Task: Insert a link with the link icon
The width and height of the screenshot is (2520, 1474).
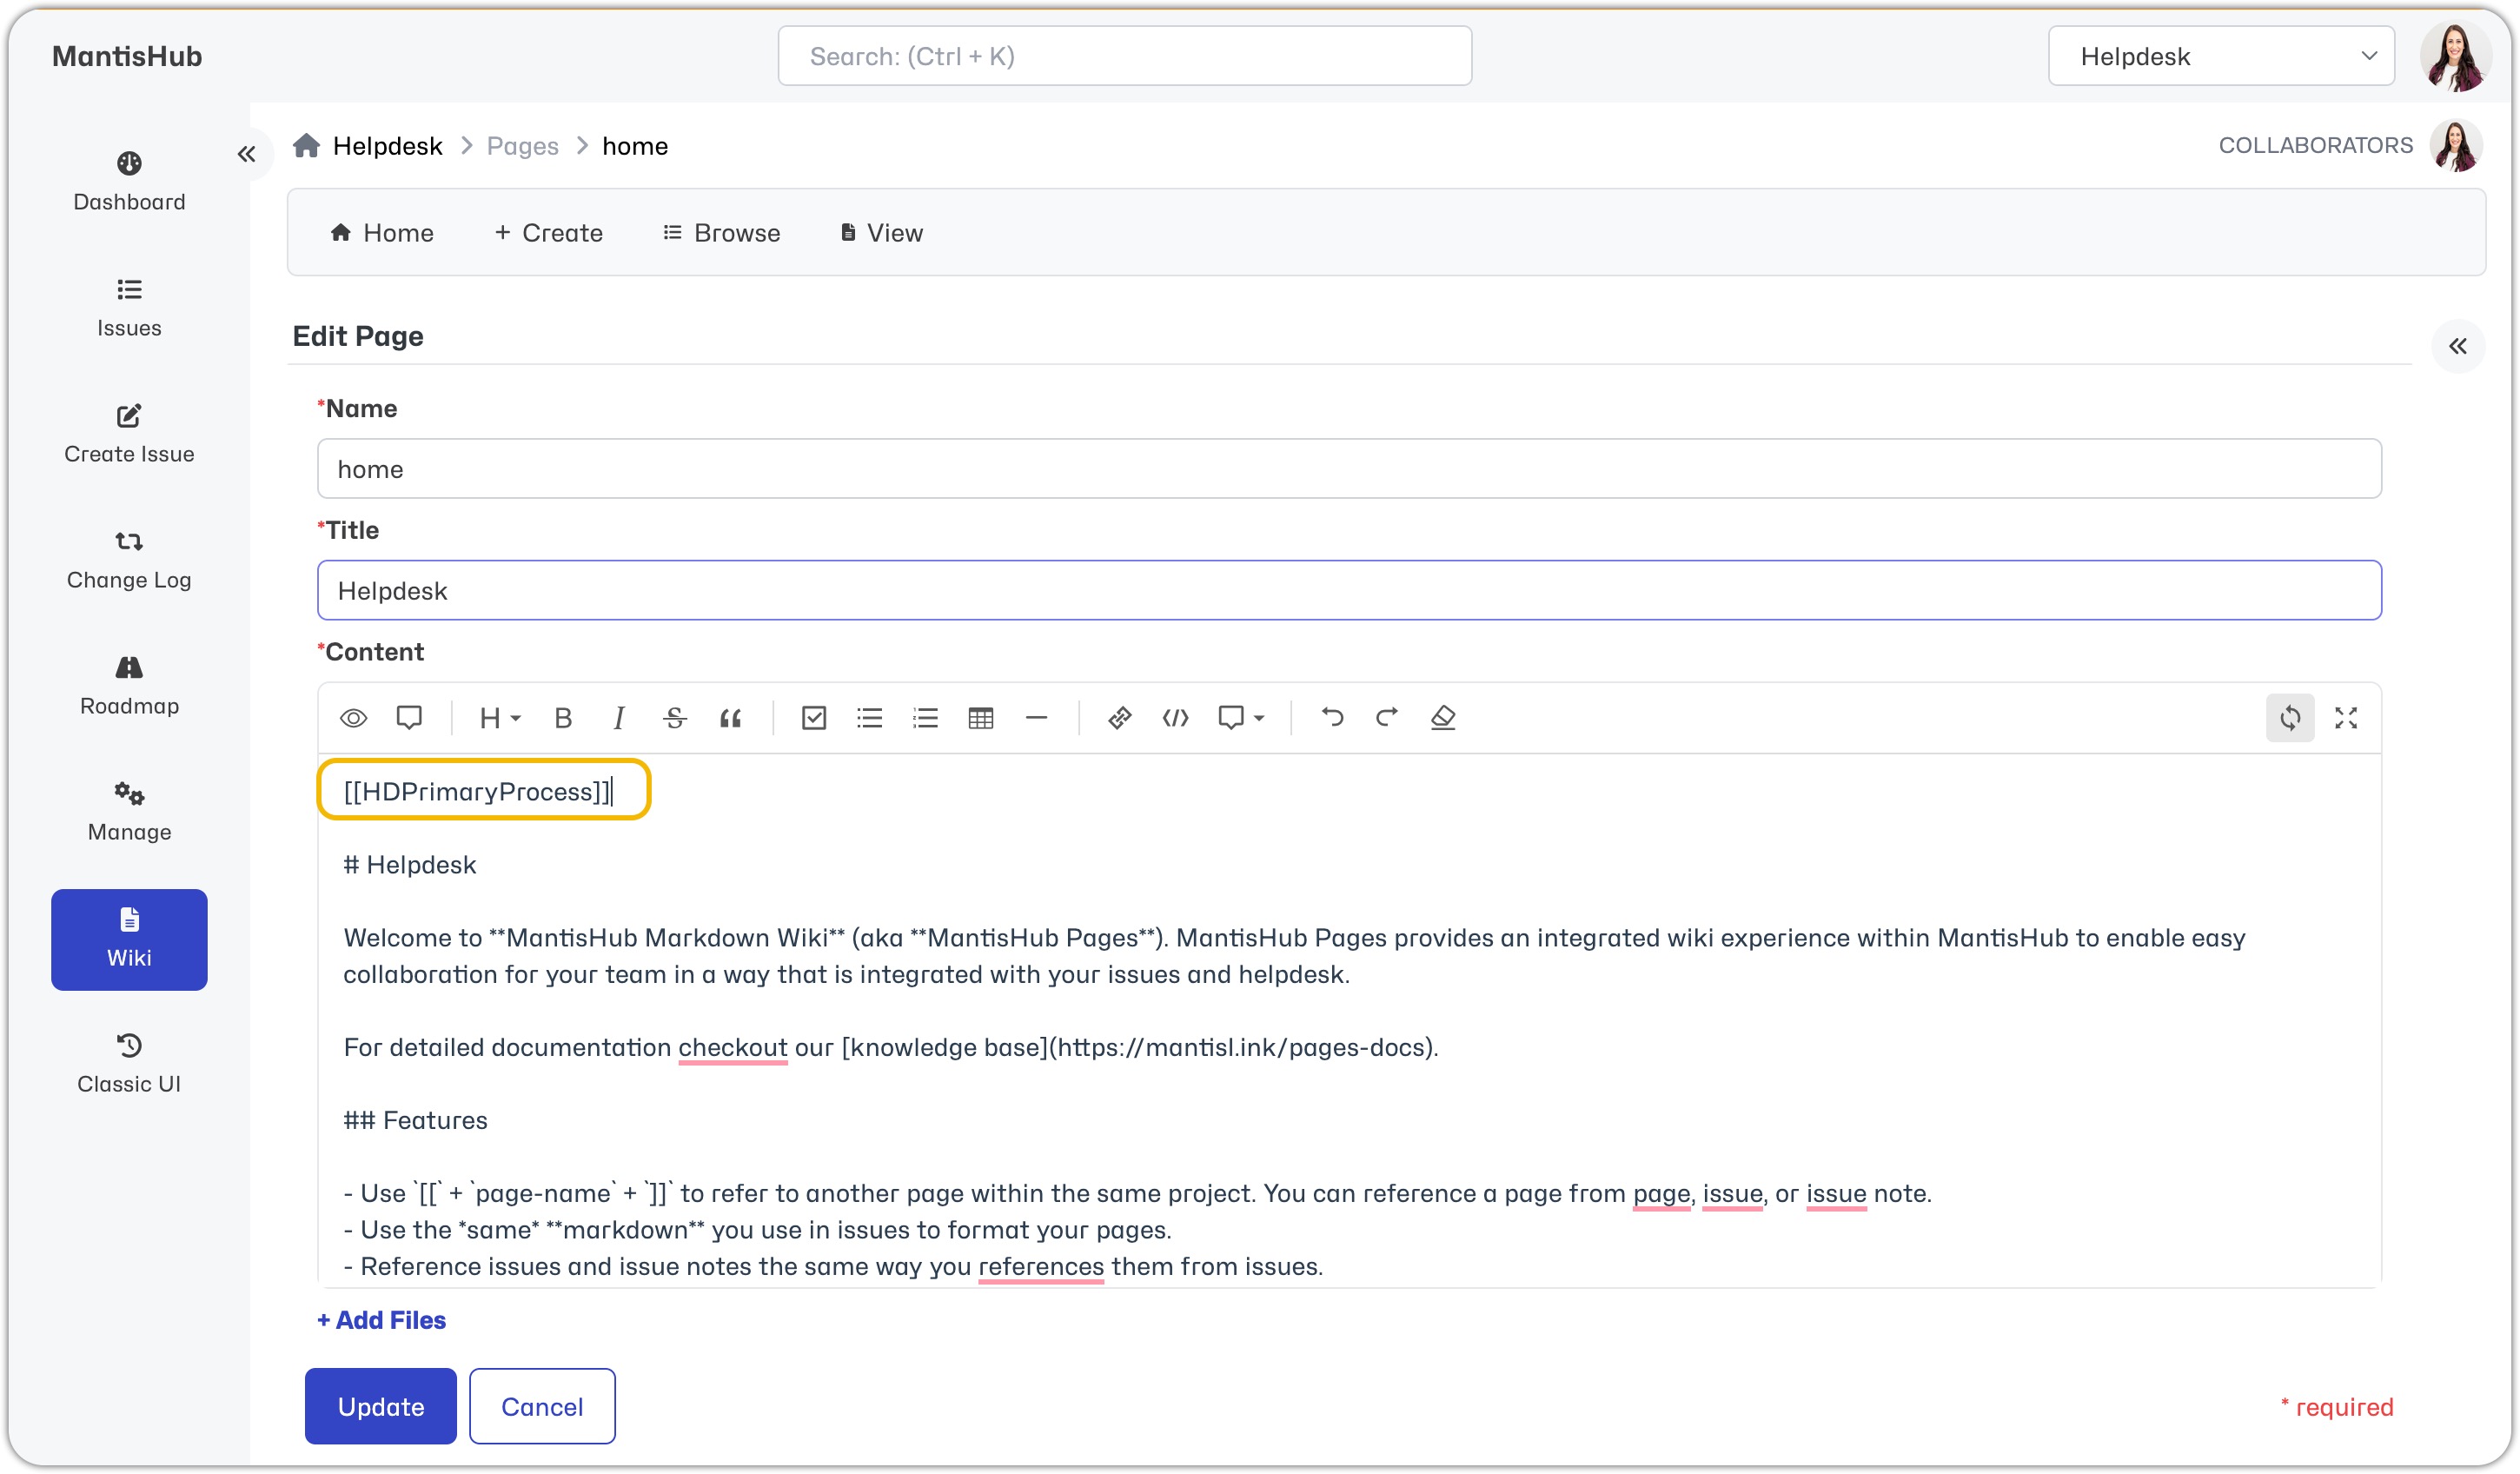Action: pyautogui.click(x=1120, y=718)
